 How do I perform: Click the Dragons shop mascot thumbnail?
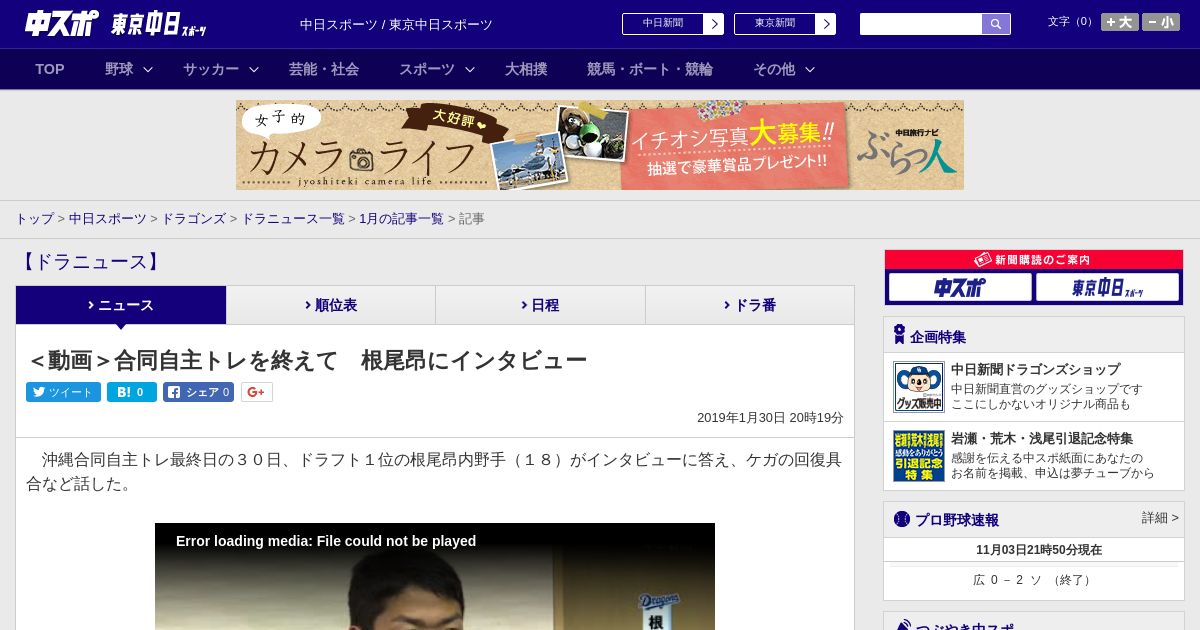[x=919, y=387]
